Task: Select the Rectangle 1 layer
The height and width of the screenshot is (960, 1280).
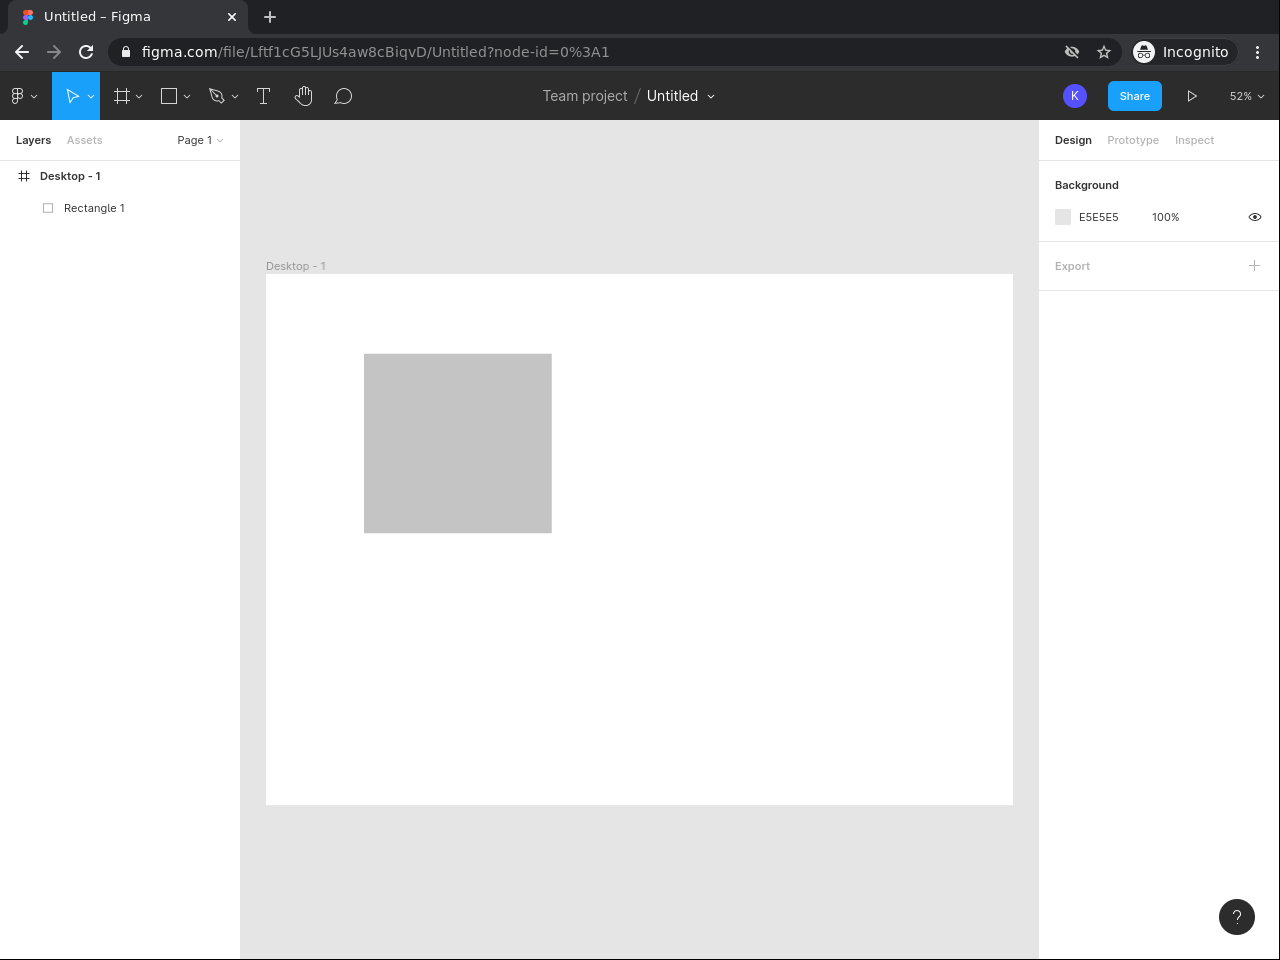Action: (94, 208)
